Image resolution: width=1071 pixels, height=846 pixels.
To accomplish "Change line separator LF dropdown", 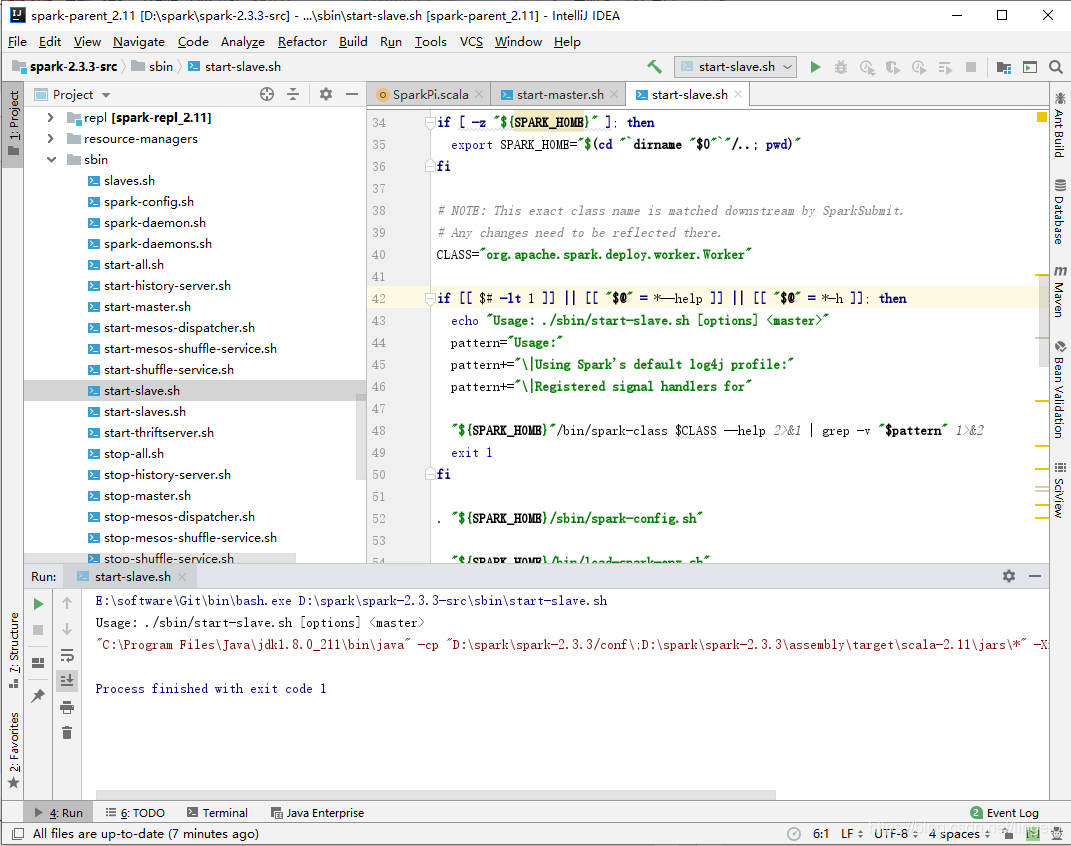I will [852, 834].
